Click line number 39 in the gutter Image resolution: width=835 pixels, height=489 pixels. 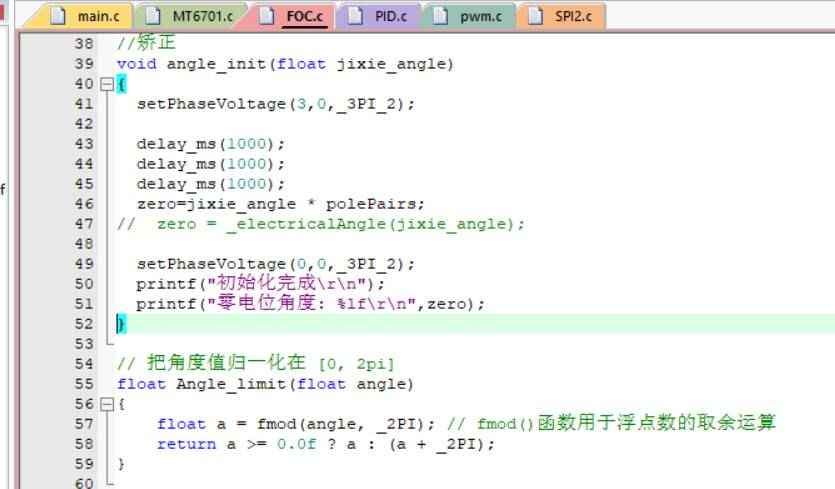(x=84, y=64)
